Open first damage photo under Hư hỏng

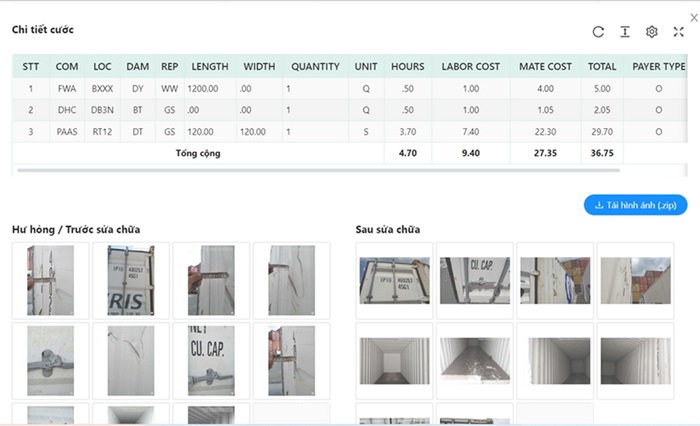tap(50, 281)
